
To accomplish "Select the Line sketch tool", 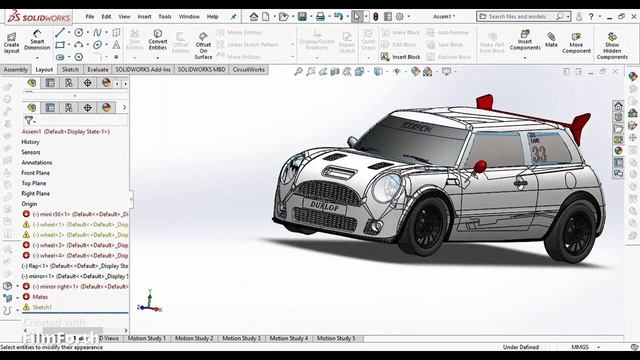I will coord(60,32).
